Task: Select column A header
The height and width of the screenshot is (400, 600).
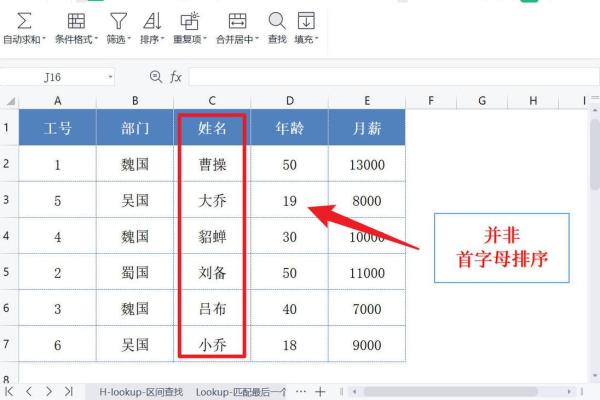Action: pyautogui.click(x=57, y=101)
